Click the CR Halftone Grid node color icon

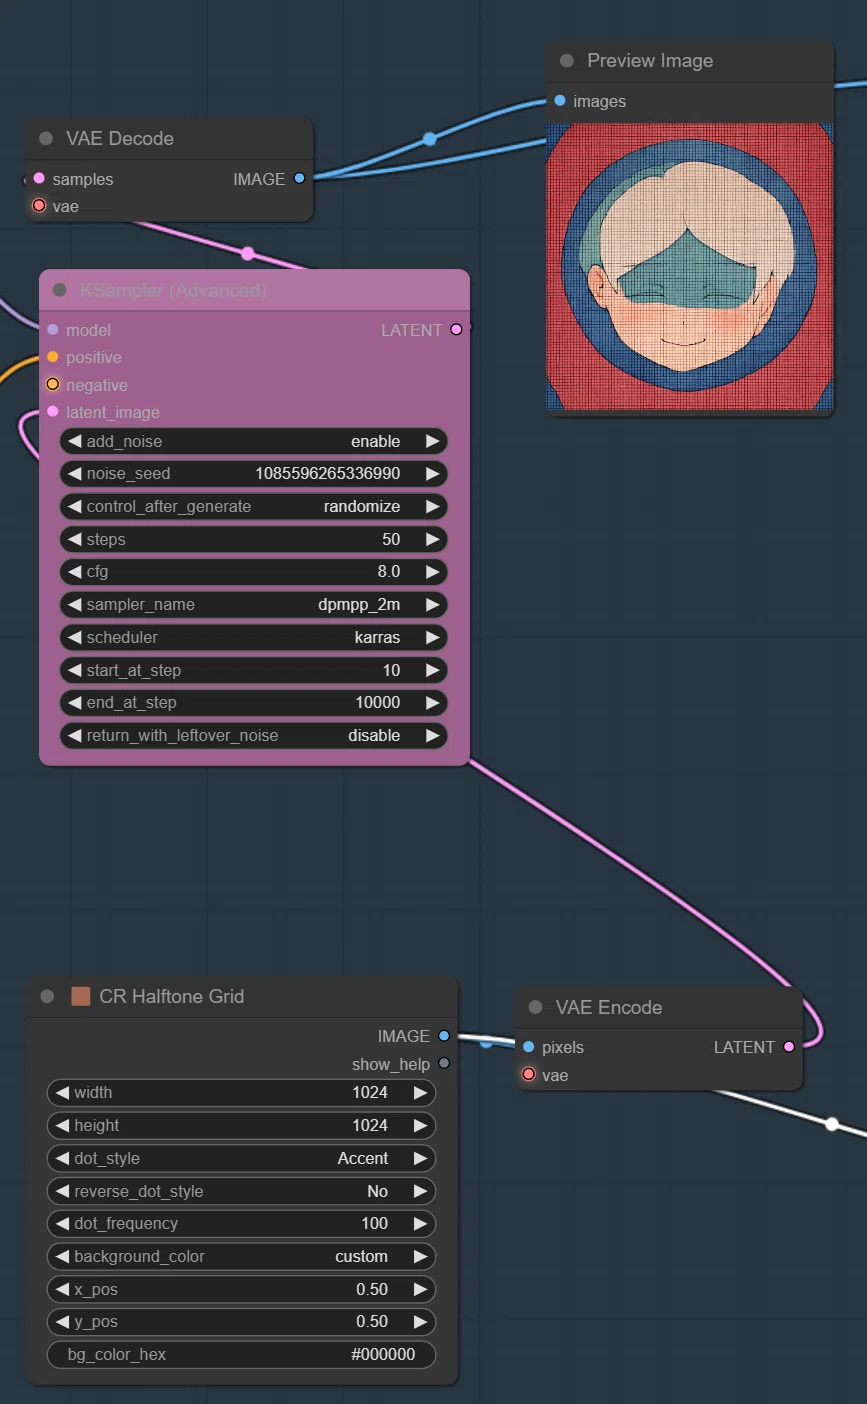pos(81,996)
